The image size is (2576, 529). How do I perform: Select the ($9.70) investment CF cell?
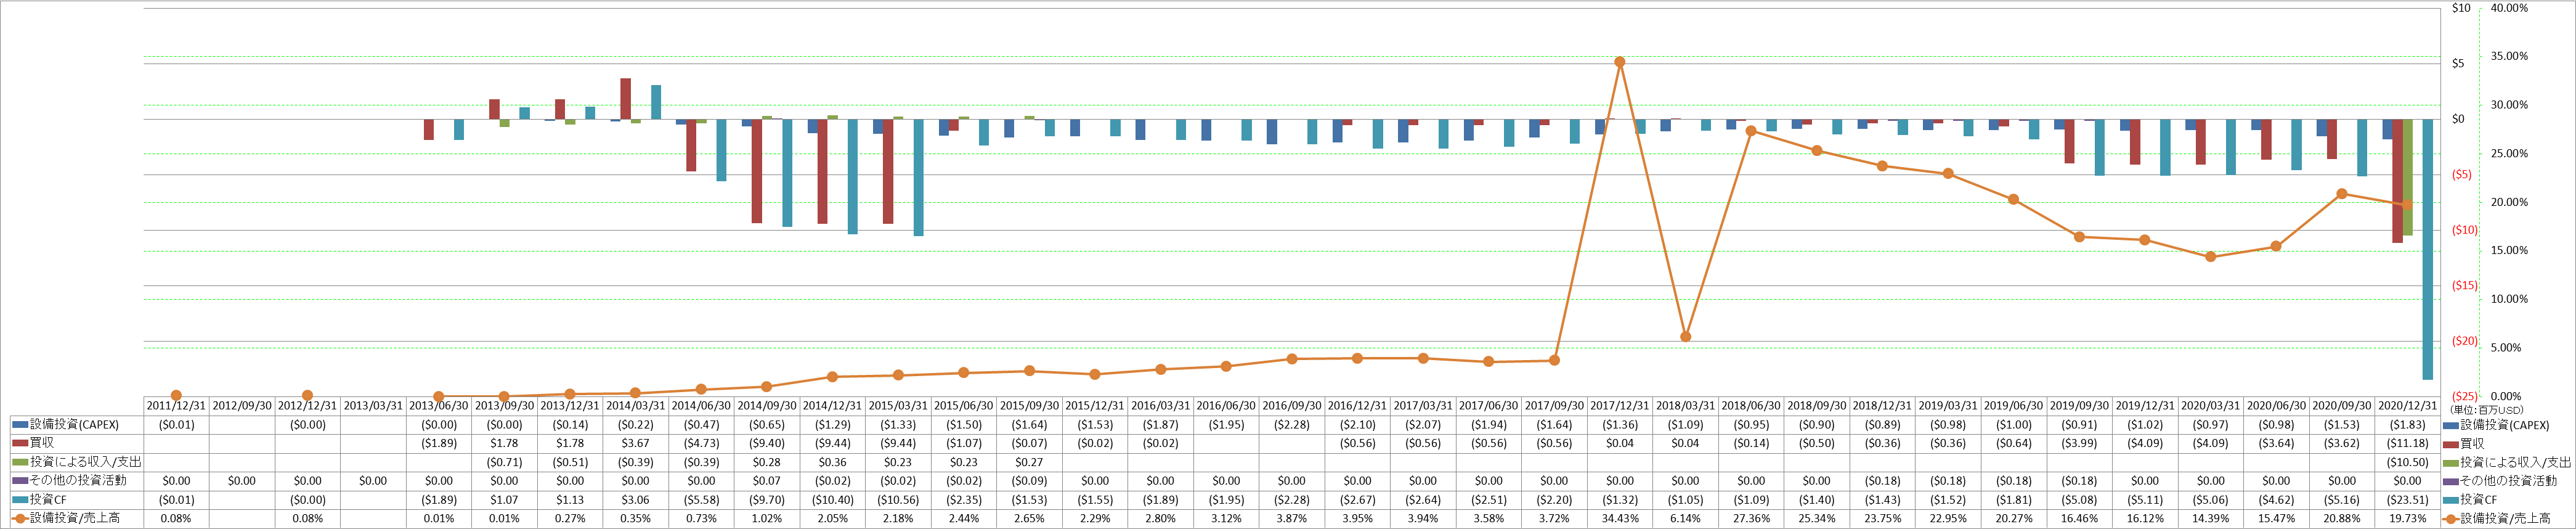point(767,500)
